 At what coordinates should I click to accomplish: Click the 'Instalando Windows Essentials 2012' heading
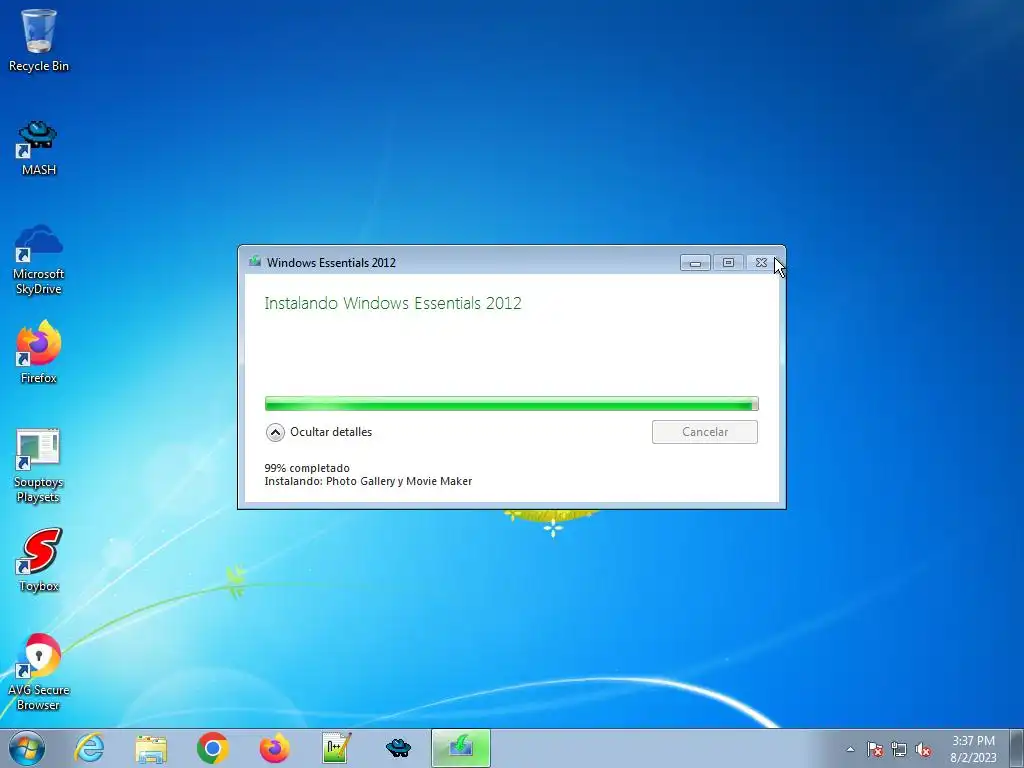[x=392, y=303]
